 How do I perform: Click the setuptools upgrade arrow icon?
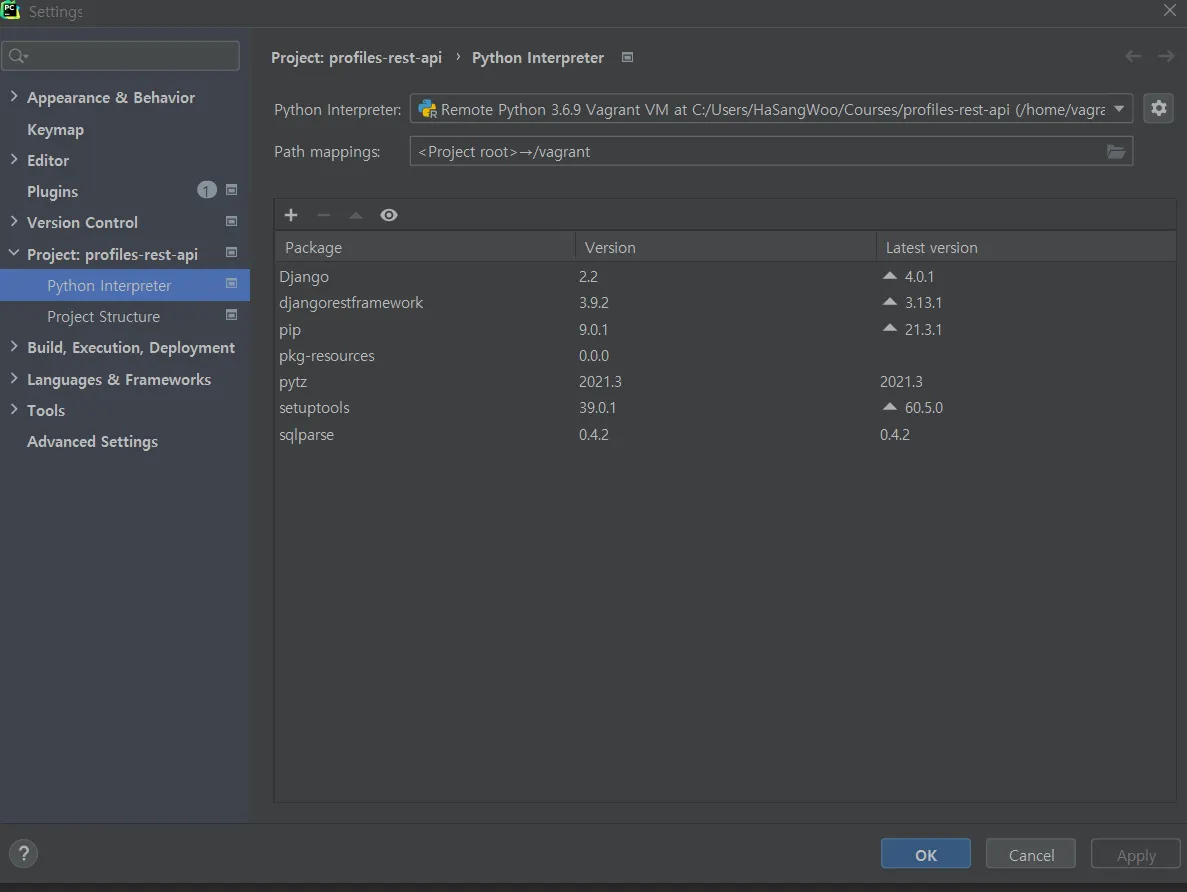(x=889, y=407)
